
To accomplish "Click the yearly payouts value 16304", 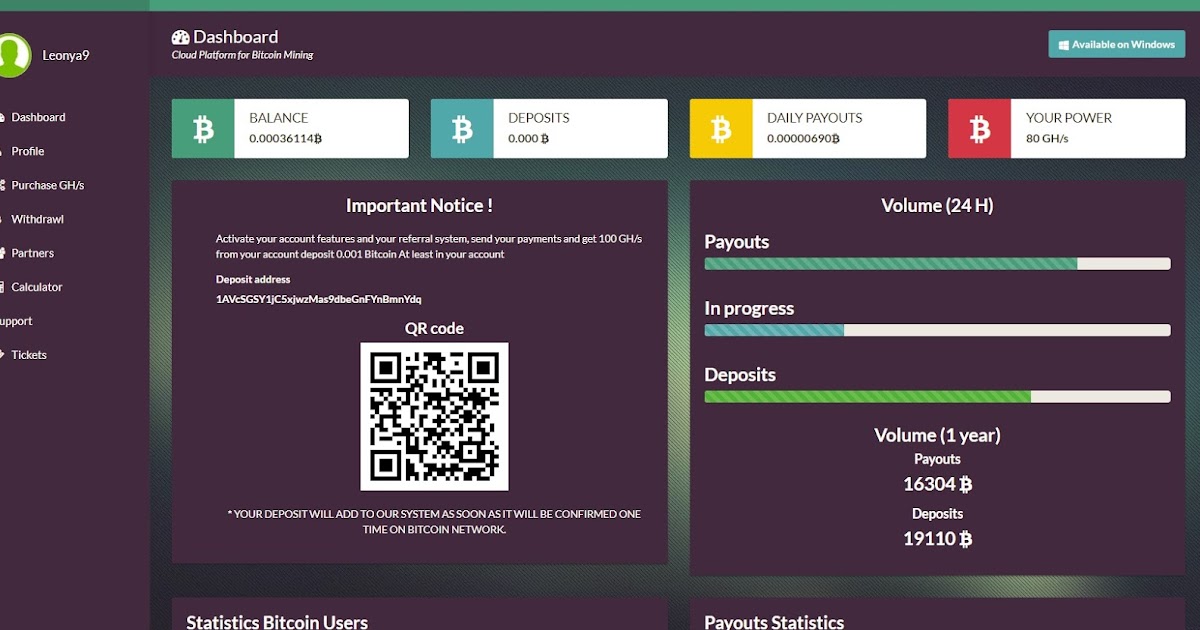I will click(937, 484).
